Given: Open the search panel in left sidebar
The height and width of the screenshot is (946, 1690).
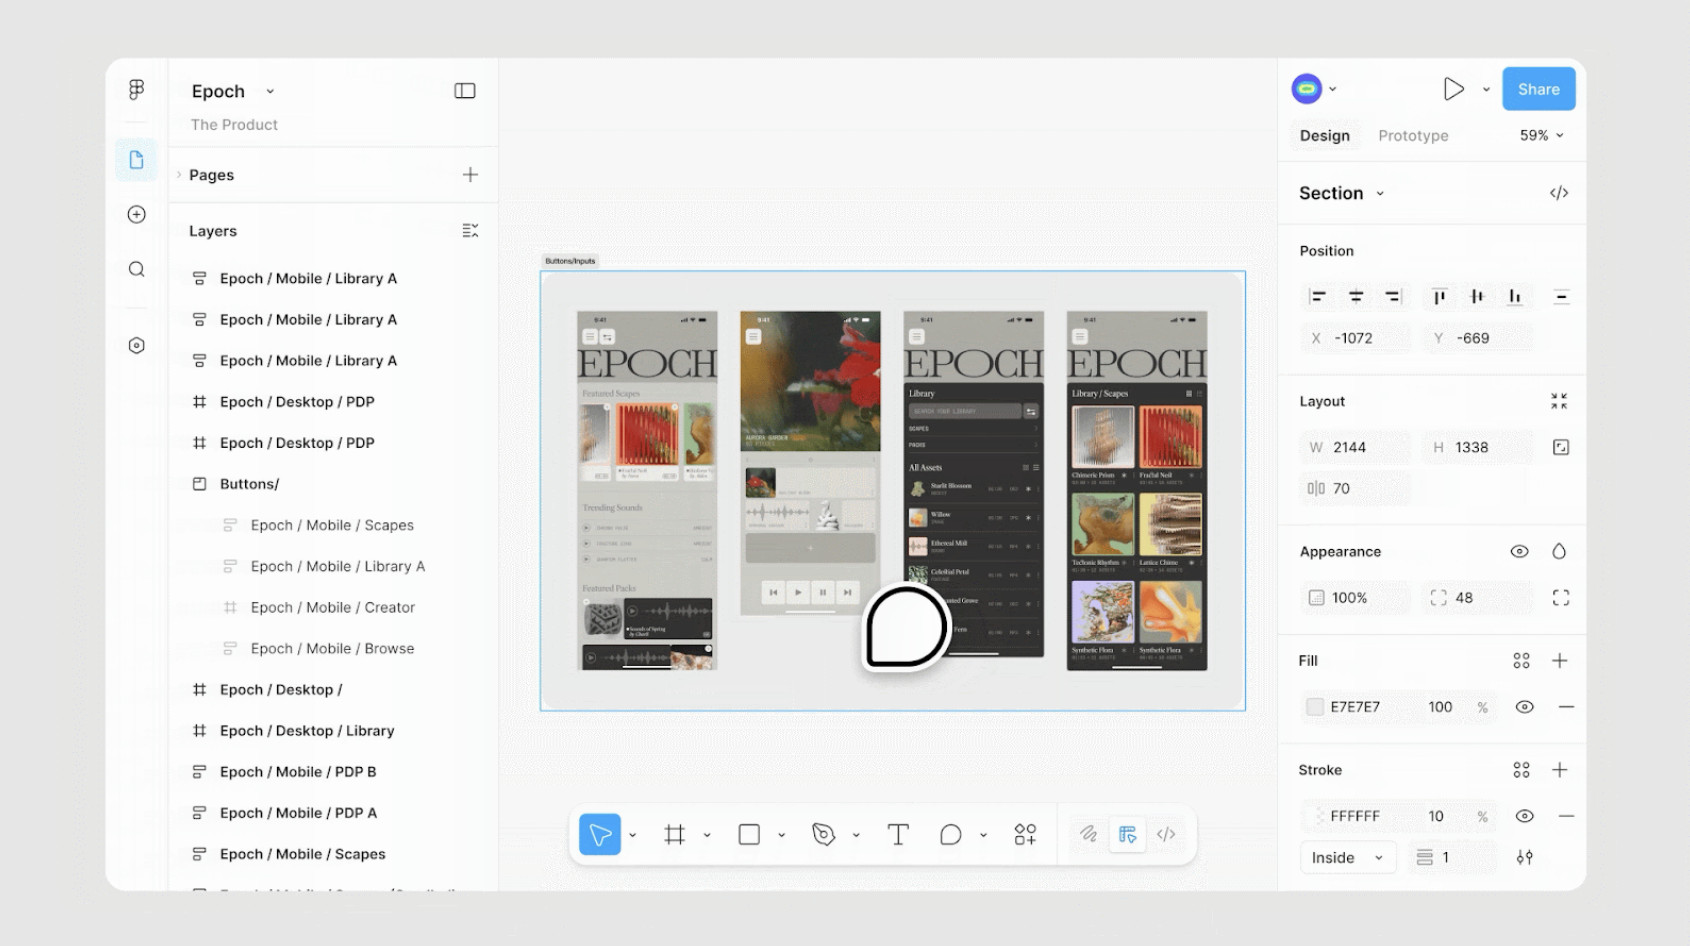Looking at the screenshot, I should (136, 268).
